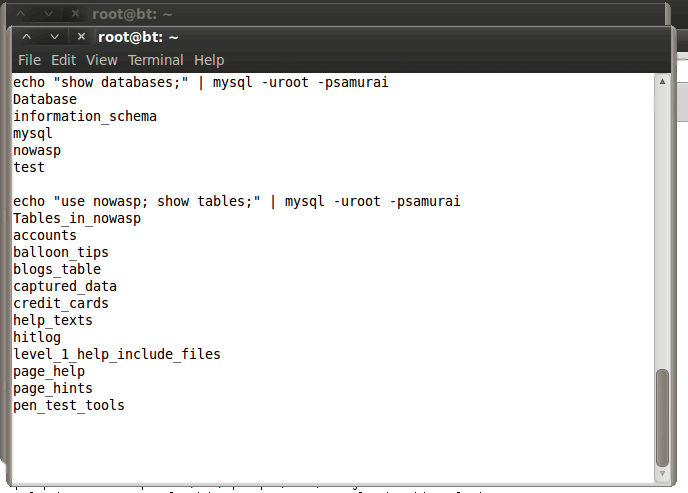
Task: Click the down-arrow minimize button of front terminal
Action: pos(54,37)
